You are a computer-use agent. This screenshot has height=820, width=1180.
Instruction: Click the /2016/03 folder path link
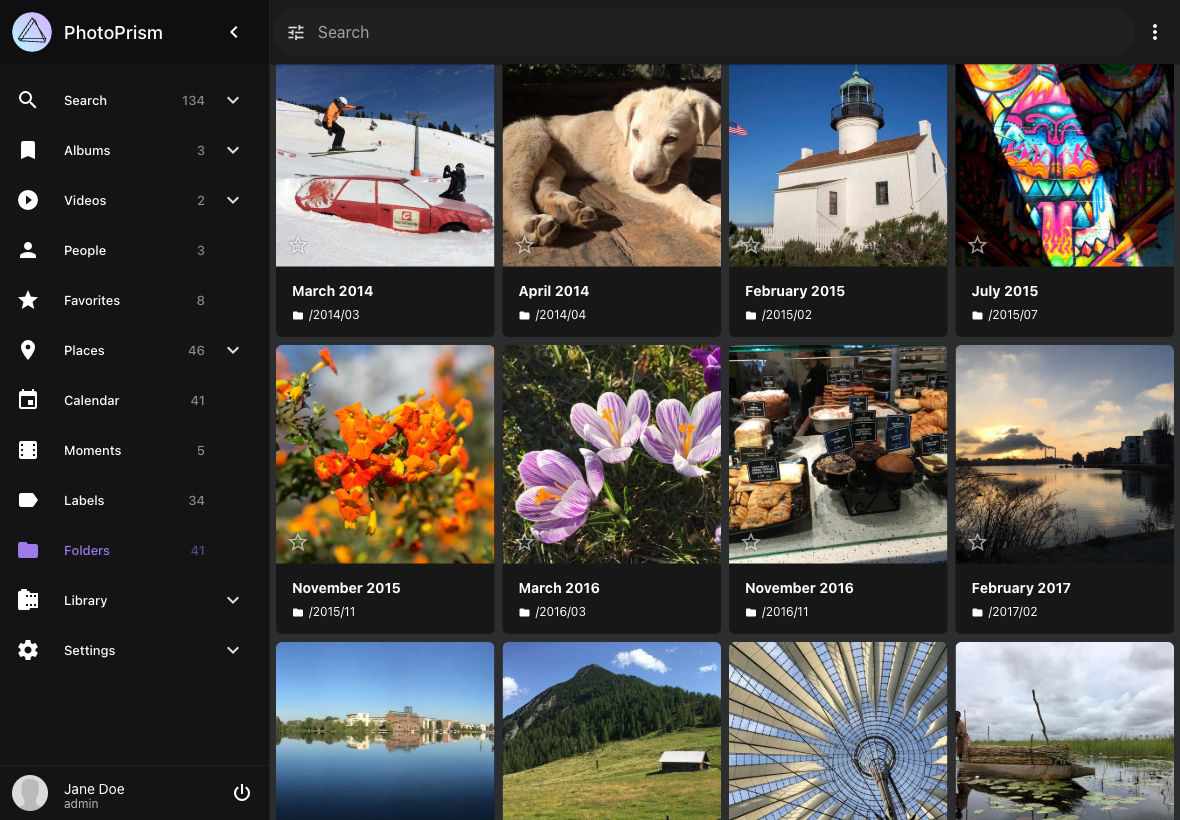[x=560, y=612]
